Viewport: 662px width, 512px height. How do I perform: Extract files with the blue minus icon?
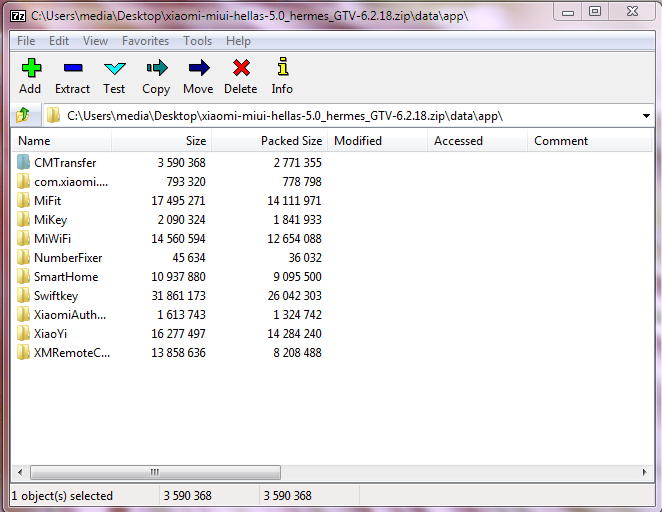73,68
